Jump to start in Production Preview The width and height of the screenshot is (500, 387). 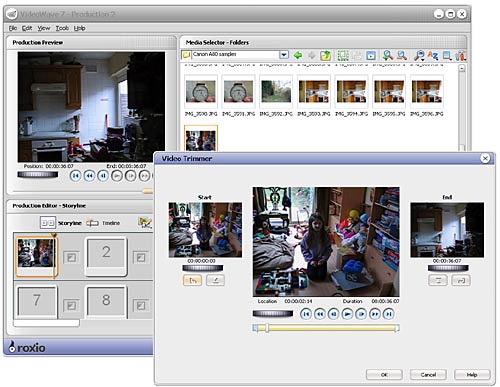(75, 175)
